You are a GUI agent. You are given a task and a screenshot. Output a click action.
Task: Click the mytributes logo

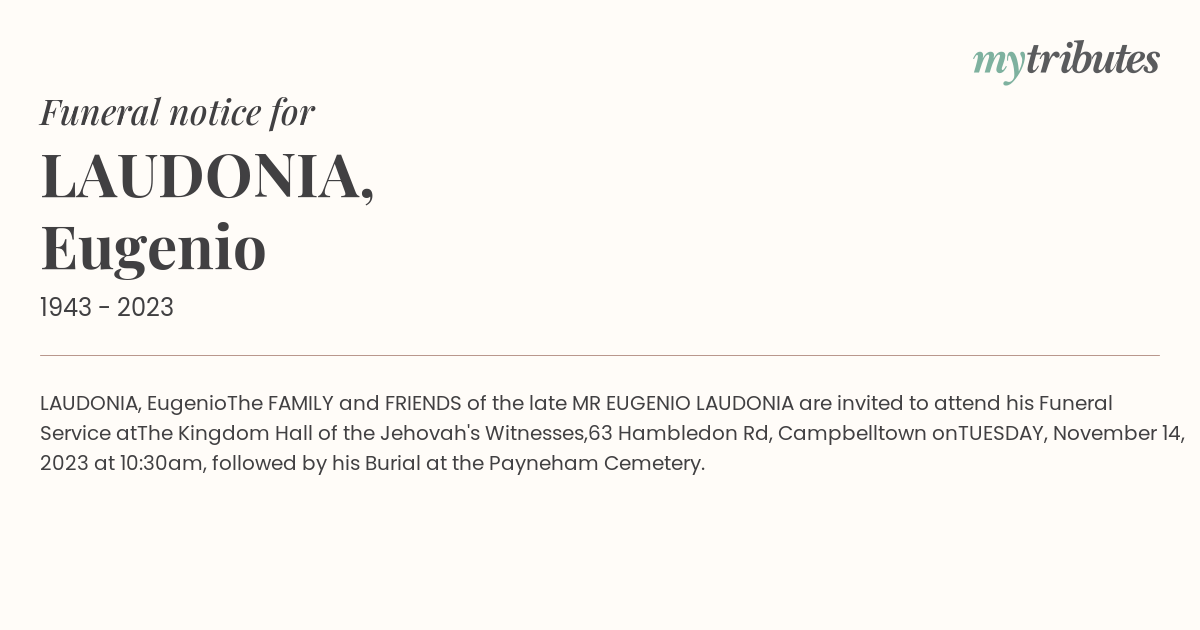click(x=1065, y=61)
